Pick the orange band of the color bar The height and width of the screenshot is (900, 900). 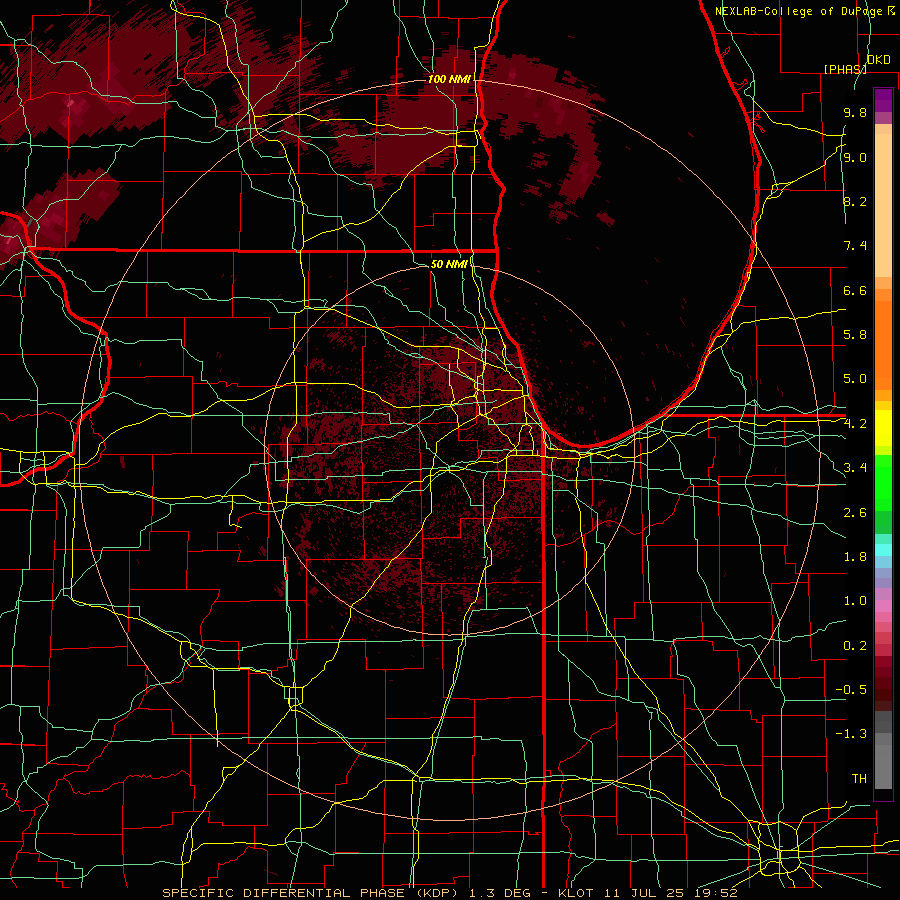pyautogui.click(x=883, y=344)
